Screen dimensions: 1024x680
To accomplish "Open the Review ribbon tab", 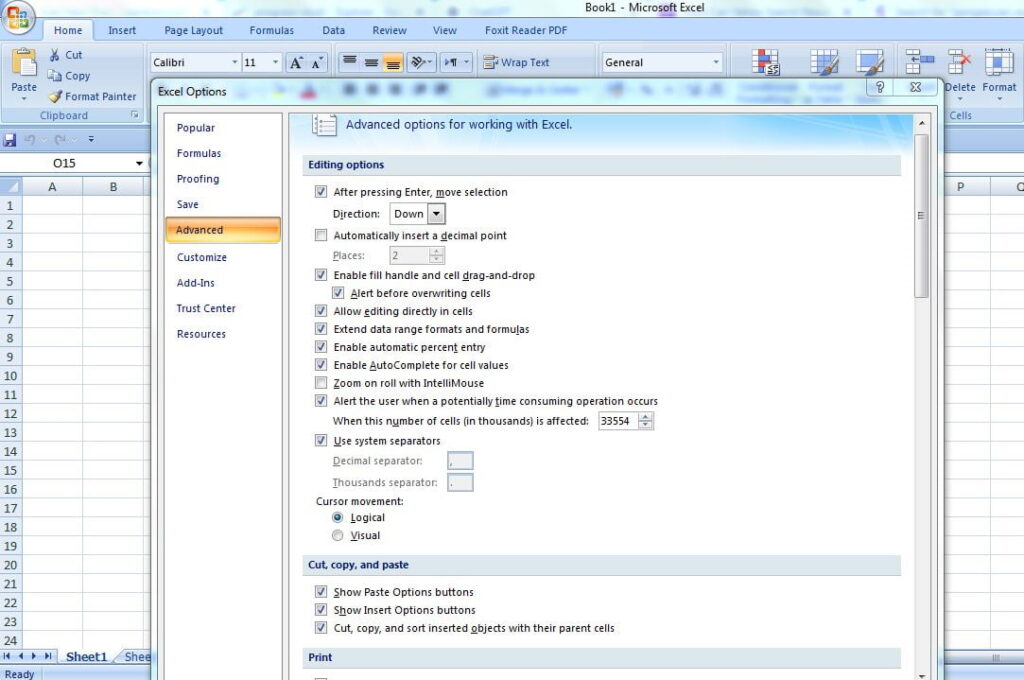I will 389,31.
